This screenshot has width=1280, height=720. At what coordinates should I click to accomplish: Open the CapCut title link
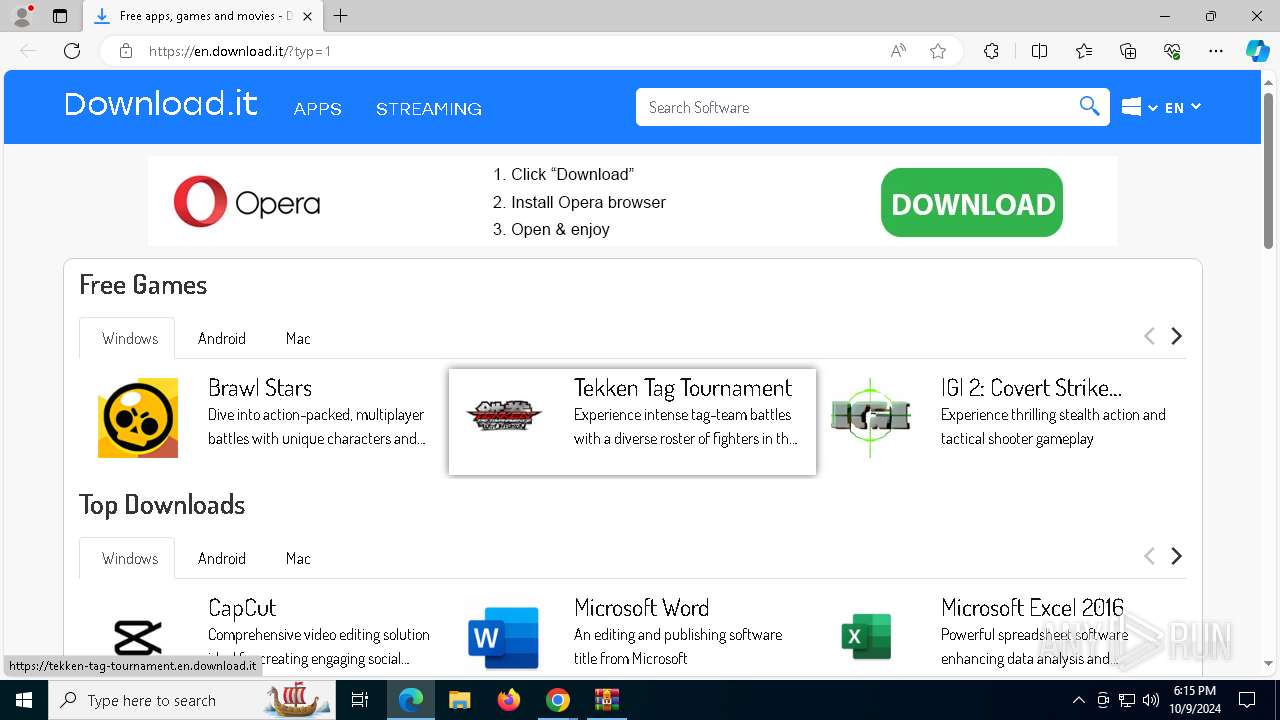[x=242, y=608]
